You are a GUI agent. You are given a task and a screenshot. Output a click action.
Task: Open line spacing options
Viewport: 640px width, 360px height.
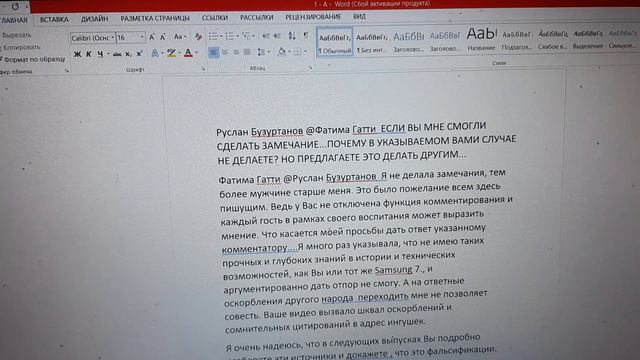point(261,52)
